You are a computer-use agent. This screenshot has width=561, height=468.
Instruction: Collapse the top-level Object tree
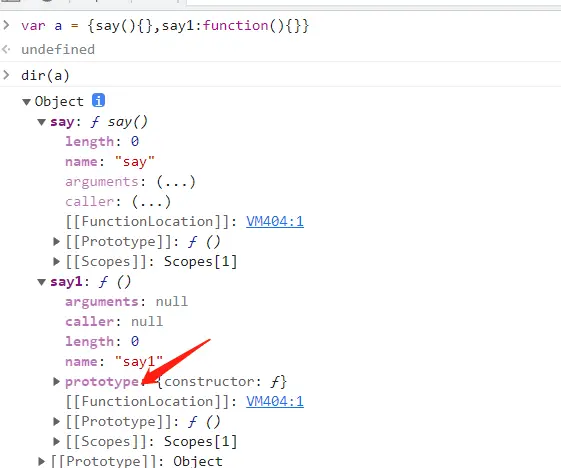(x=26, y=102)
